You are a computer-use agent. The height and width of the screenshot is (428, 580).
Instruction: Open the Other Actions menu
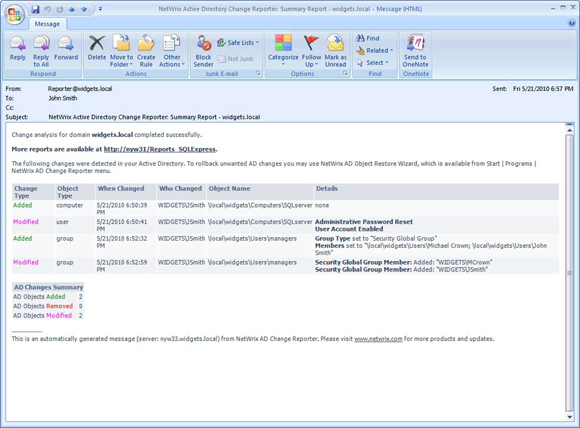[x=172, y=51]
